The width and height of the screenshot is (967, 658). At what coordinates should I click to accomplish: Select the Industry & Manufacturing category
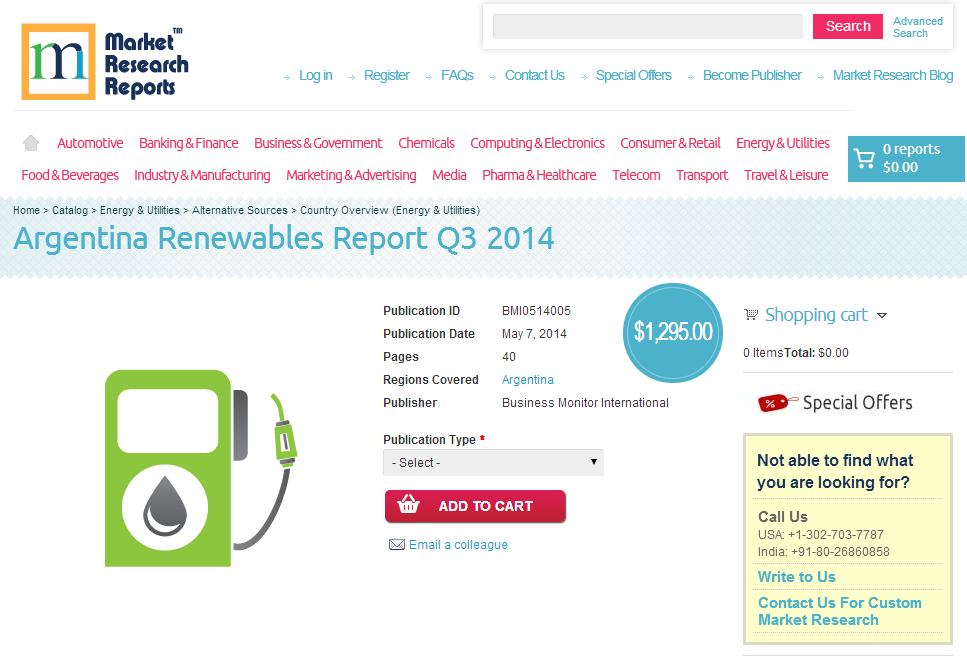(202, 175)
